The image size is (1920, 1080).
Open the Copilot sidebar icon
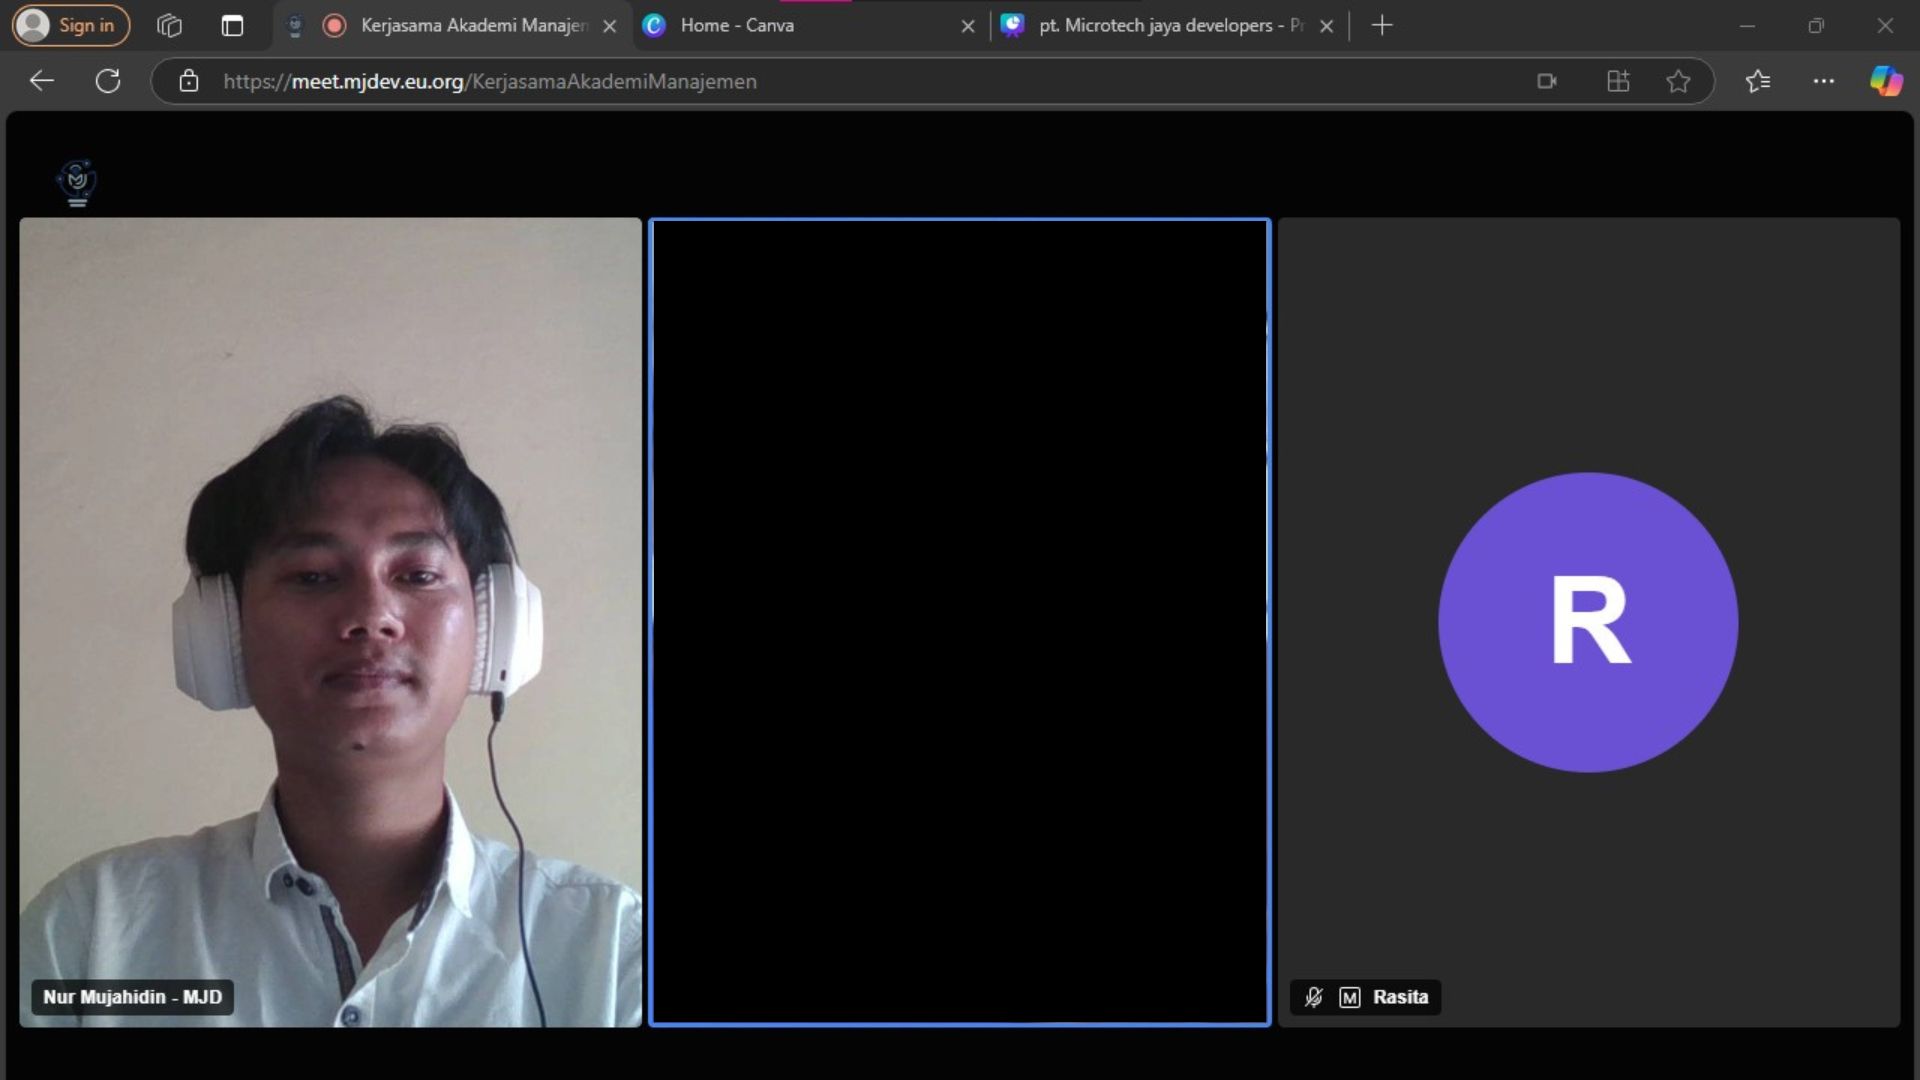coord(1886,81)
